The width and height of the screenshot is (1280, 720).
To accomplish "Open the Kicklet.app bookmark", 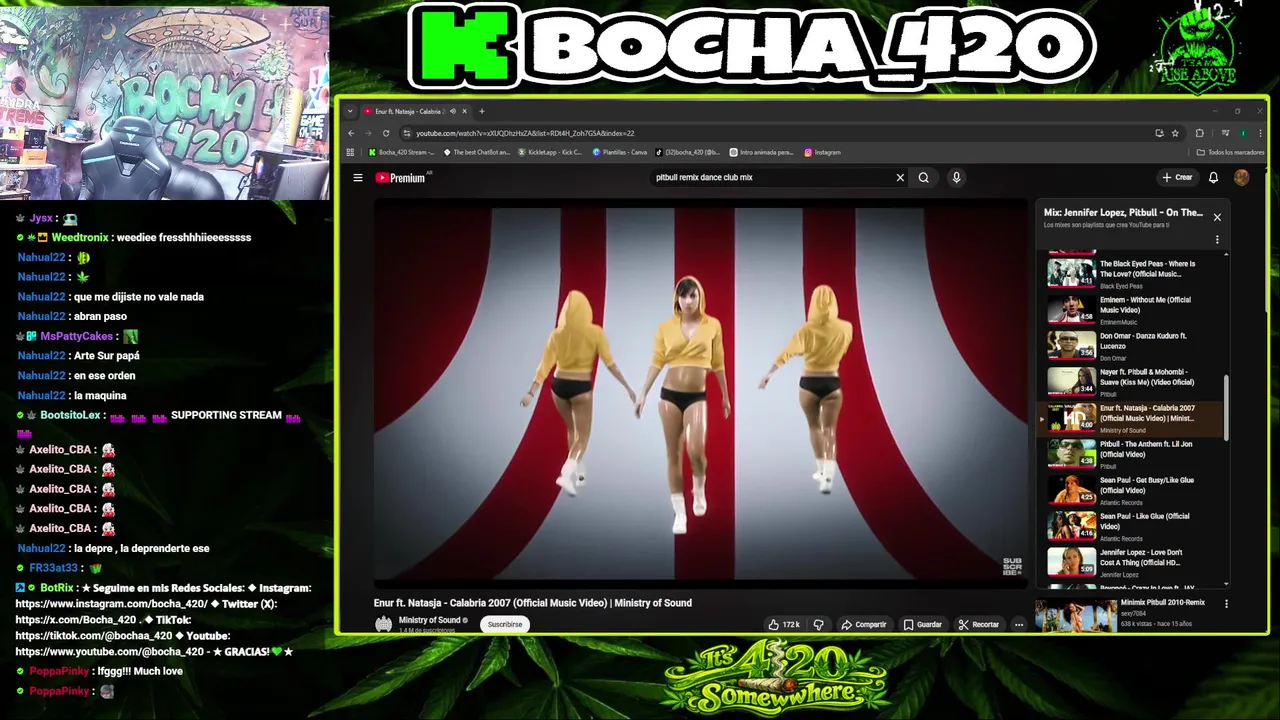I will [550, 153].
